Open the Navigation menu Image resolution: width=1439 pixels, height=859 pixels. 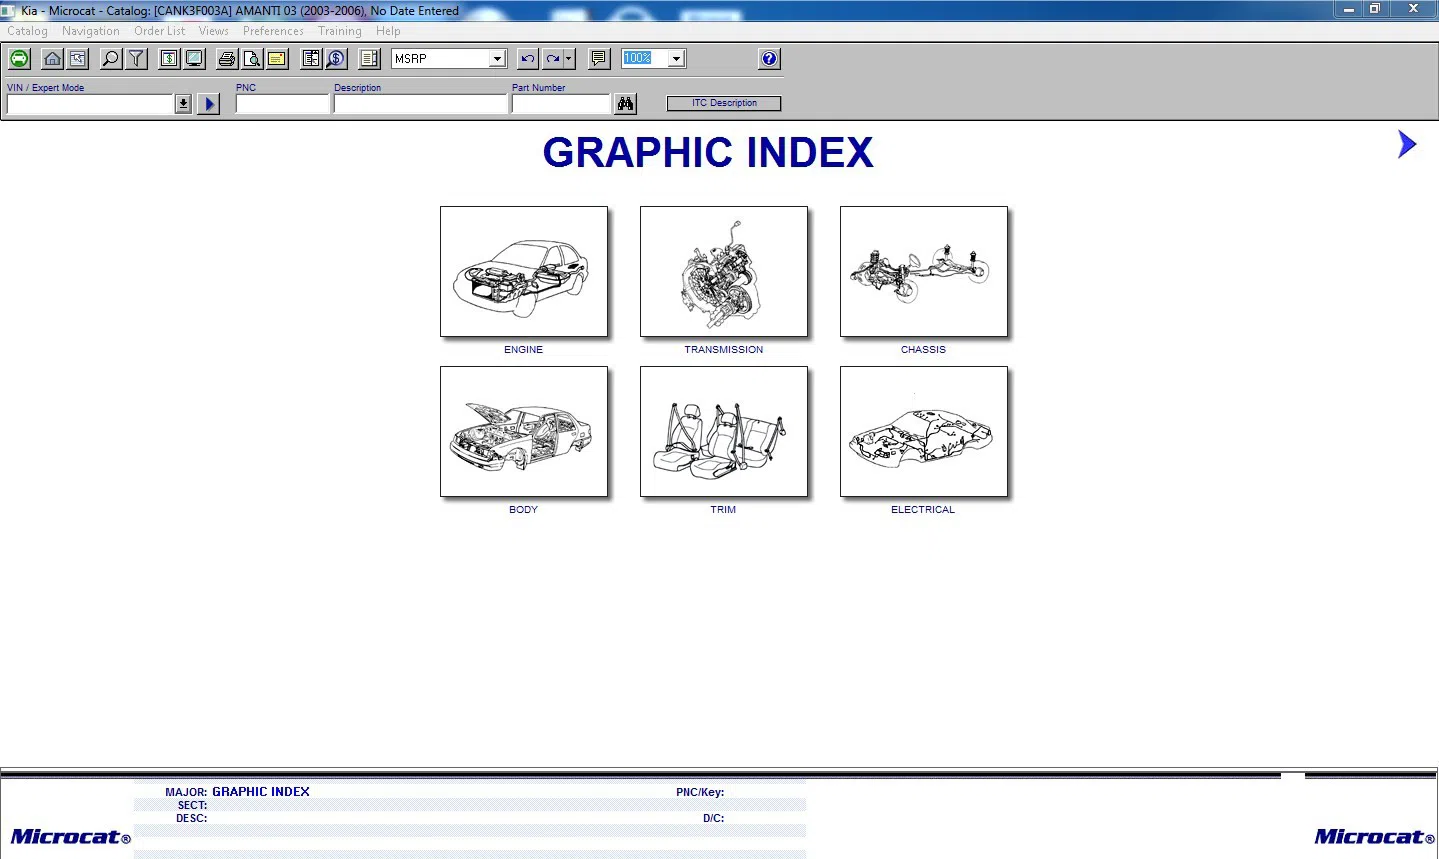coord(91,31)
